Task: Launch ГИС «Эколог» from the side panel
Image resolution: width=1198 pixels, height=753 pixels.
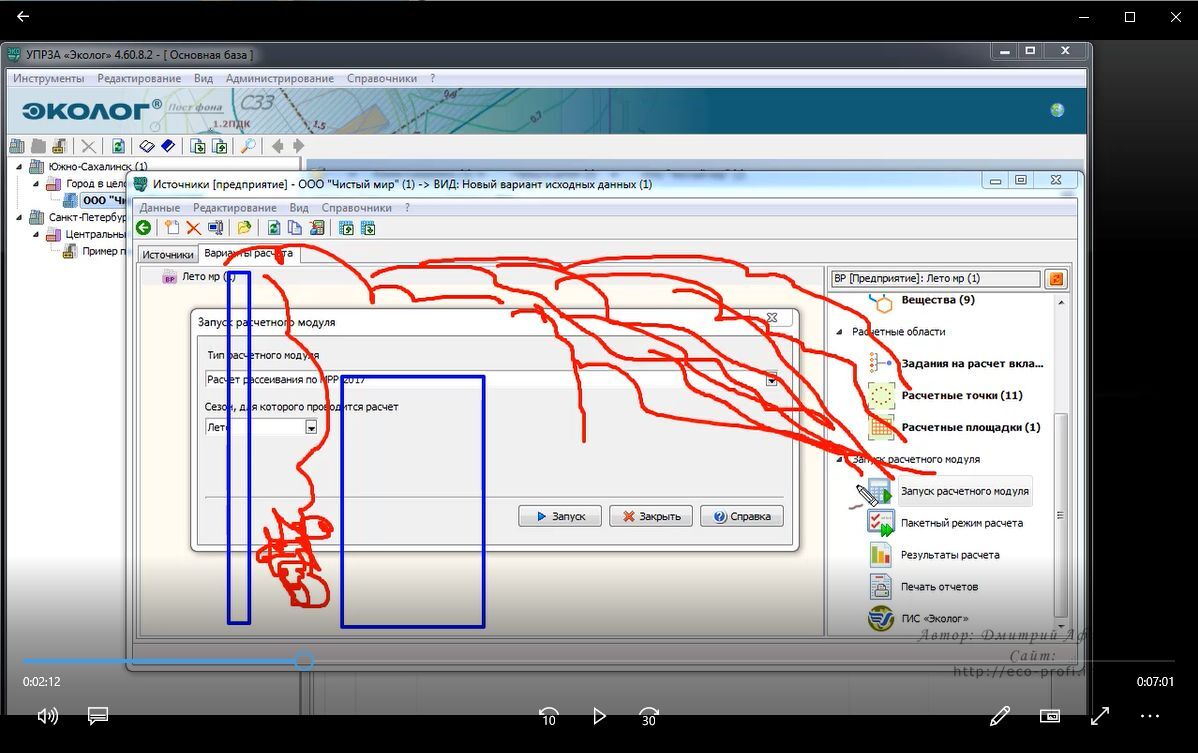Action: tap(880, 618)
